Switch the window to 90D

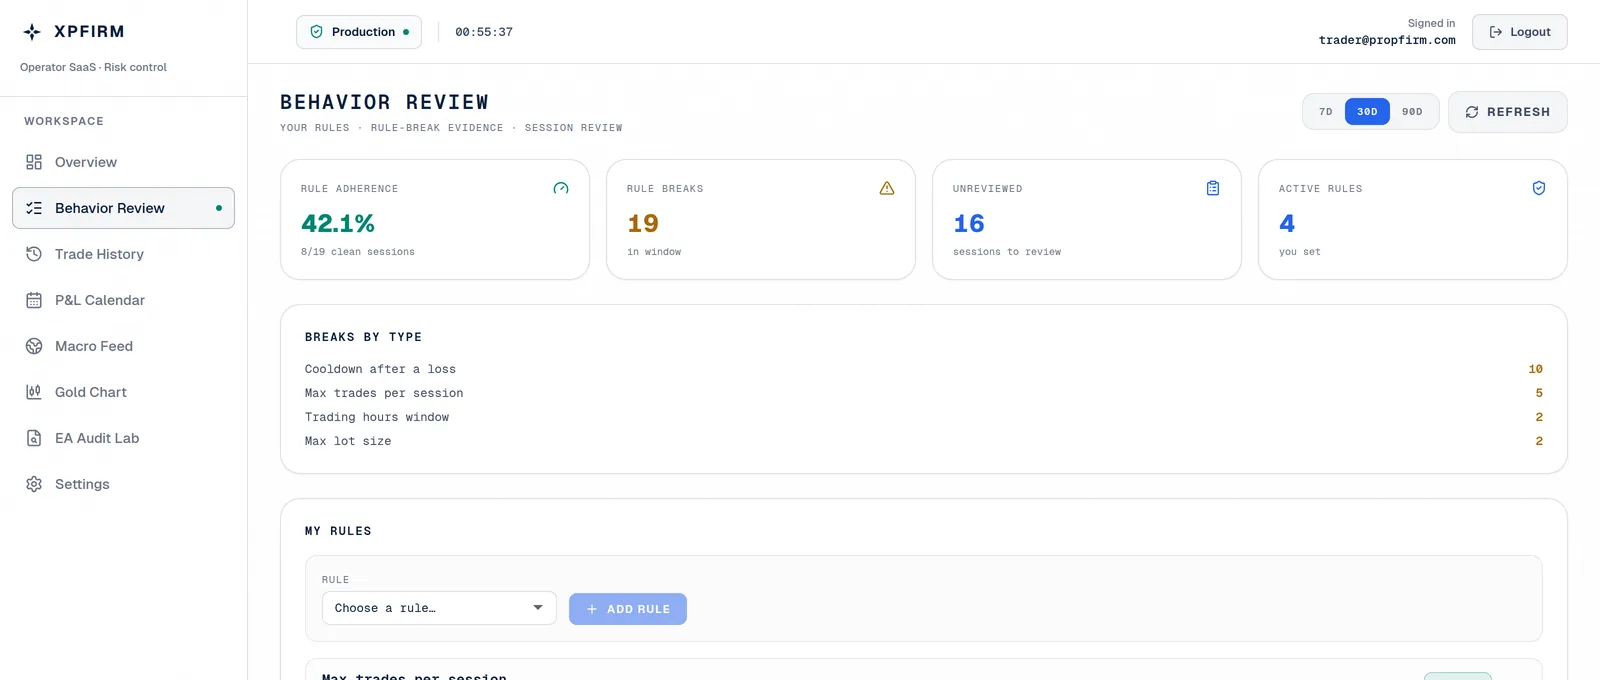coord(1412,112)
